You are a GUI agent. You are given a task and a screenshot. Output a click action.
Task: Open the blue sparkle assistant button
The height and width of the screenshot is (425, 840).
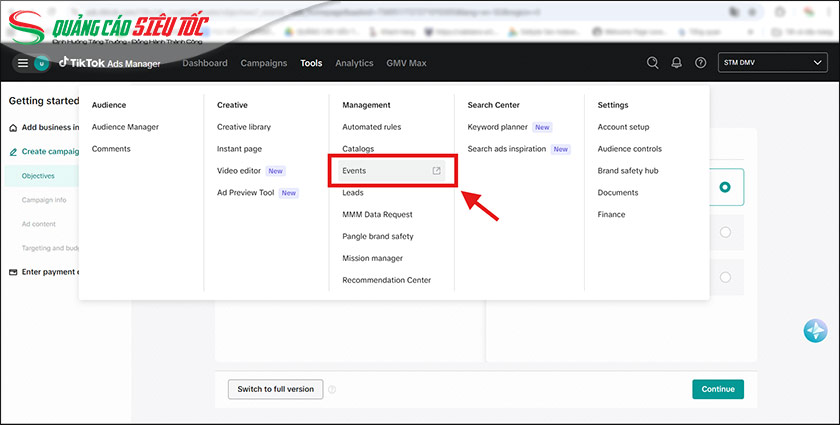pos(815,331)
